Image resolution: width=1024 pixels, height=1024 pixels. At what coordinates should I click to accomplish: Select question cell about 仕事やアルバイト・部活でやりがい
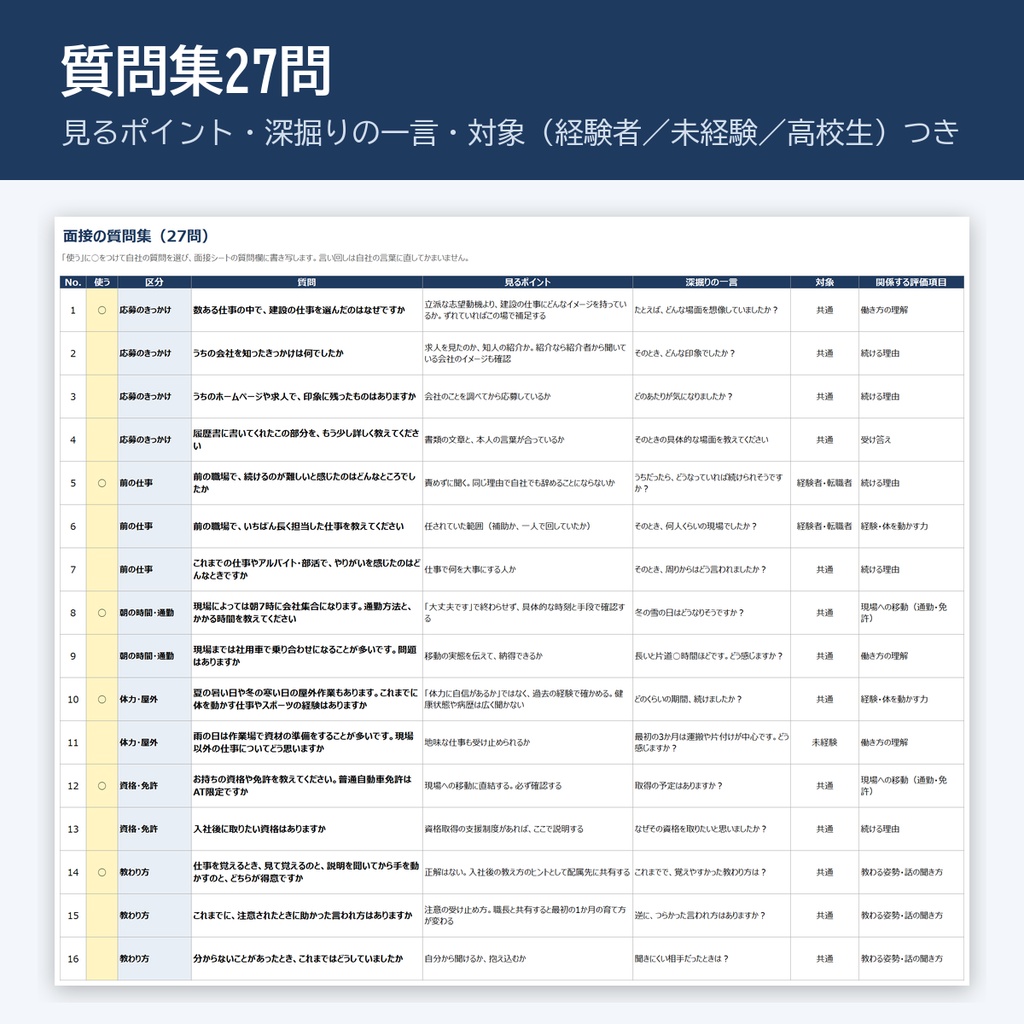307,569
